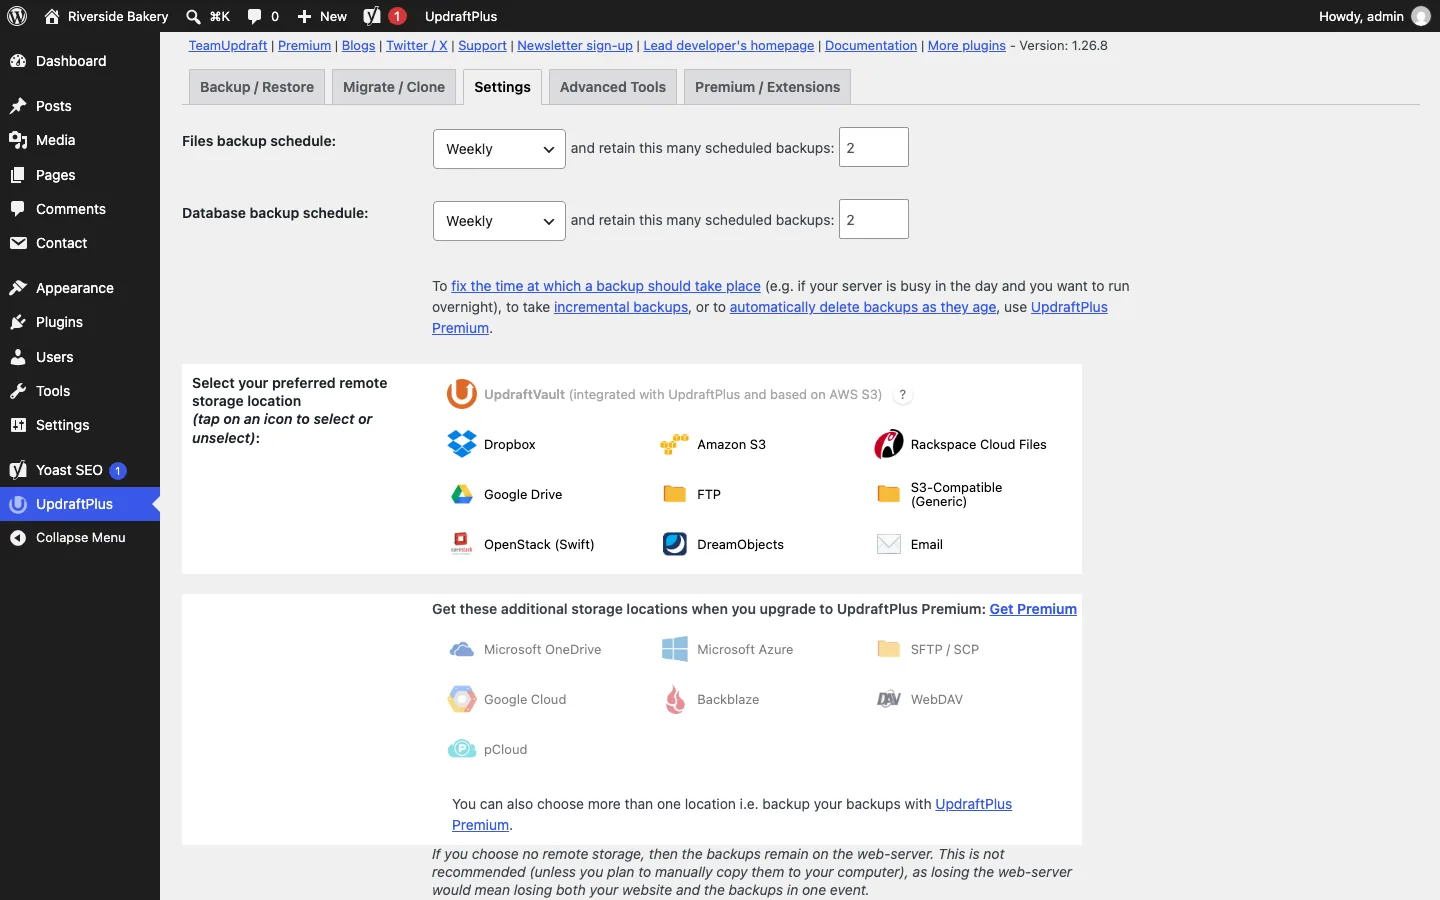This screenshot has height=900, width=1440.
Task: Click Microsoft OneDrive premium storage icon
Action: click(x=462, y=649)
